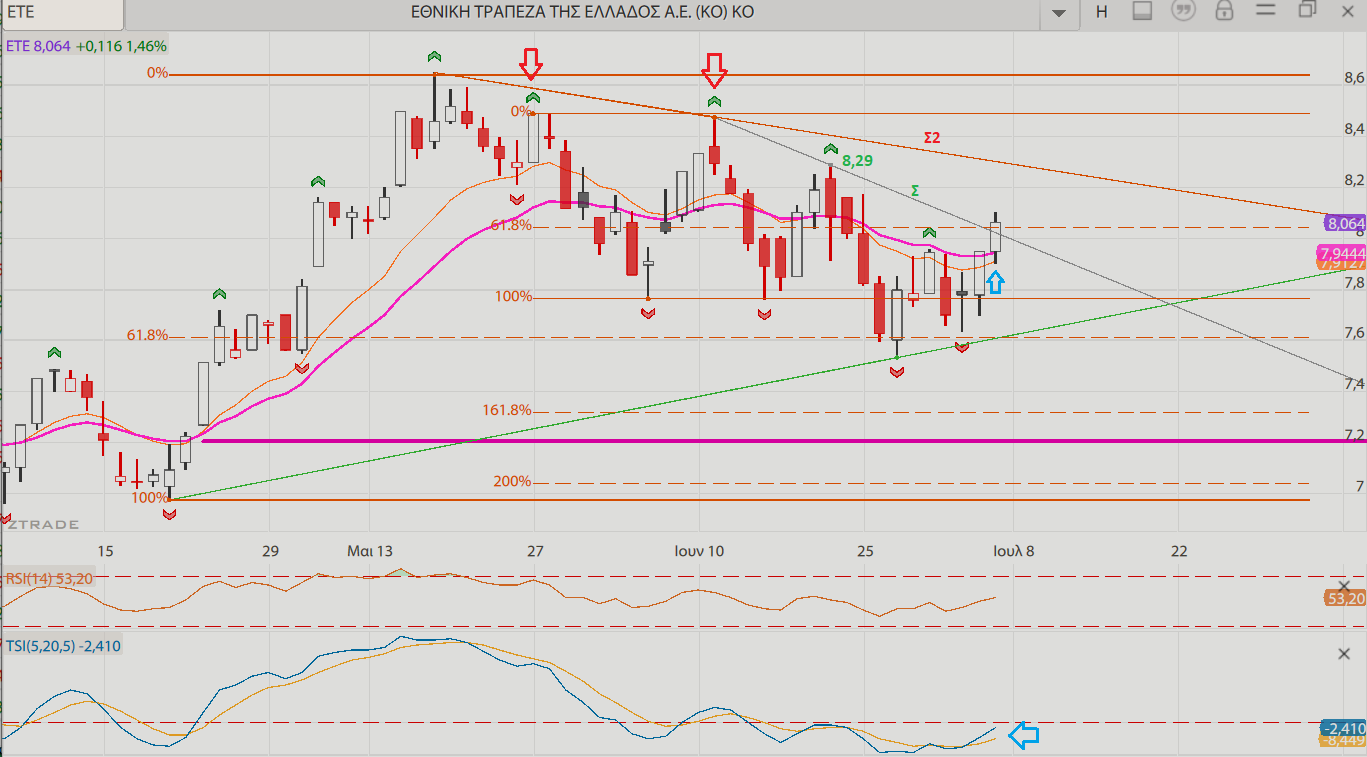The height and width of the screenshot is (757, 1367).
Task: Click the Ιουλ 8 date label
Action: point(1014,551)
